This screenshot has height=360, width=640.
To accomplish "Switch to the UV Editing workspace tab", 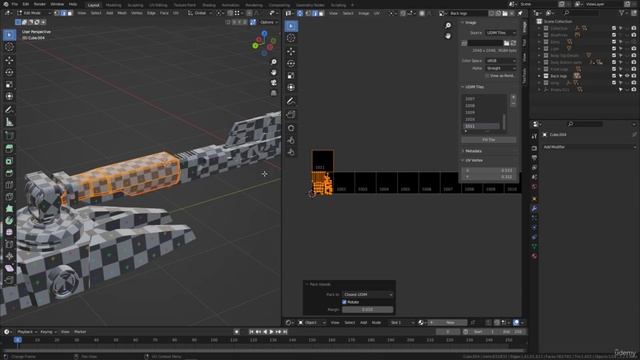I will pos(158,5).
